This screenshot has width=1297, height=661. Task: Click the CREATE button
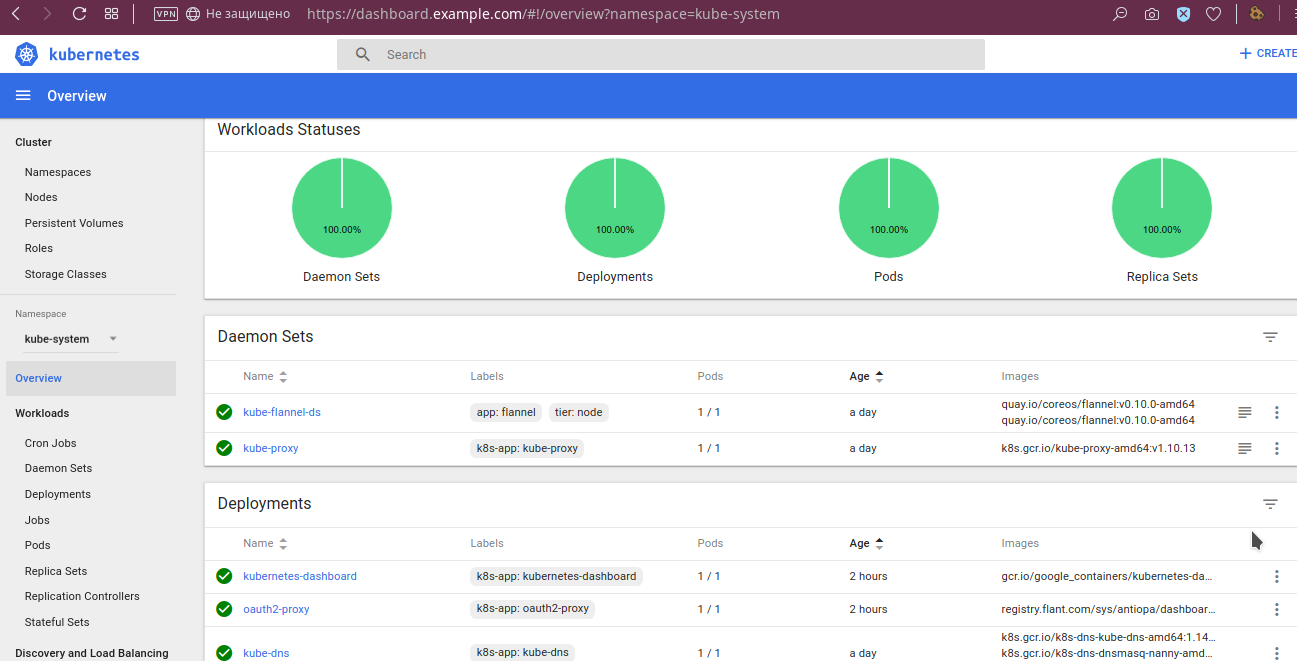(x=1267, y=54)
